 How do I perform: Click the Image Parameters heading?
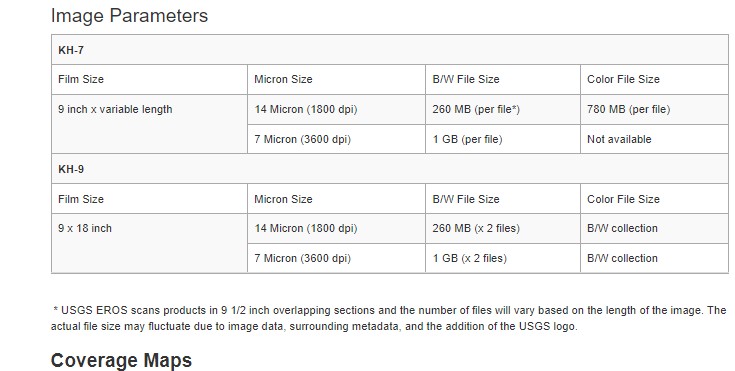point(129,15)
